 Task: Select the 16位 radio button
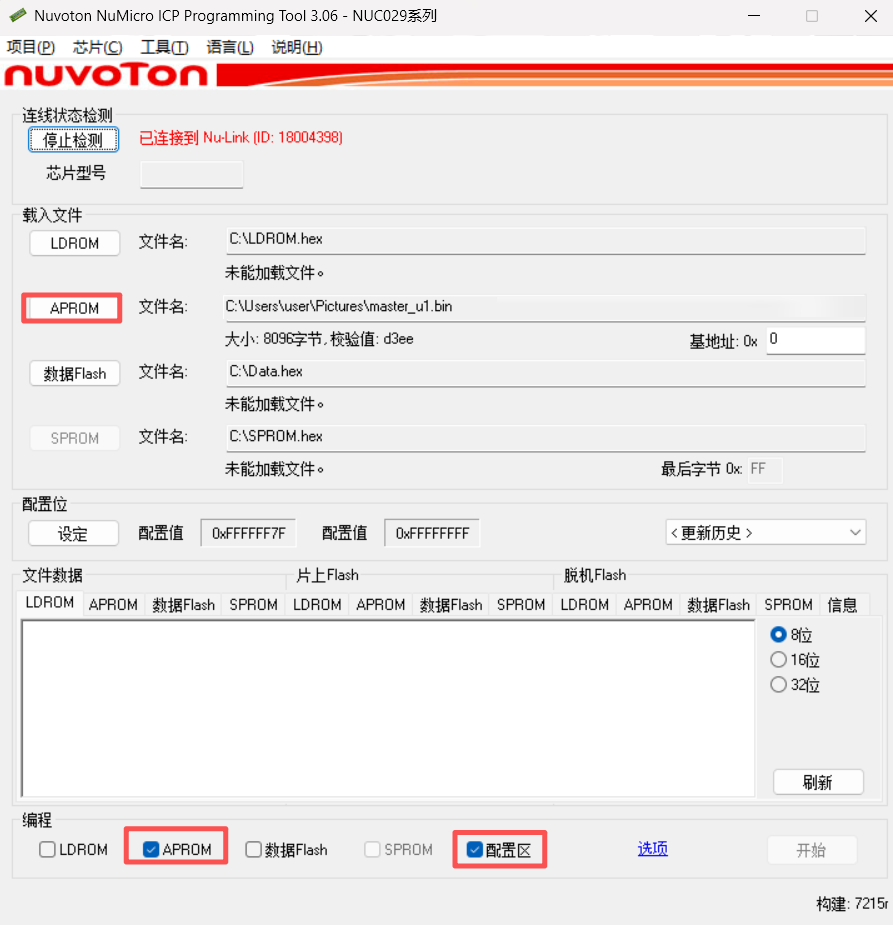tap(778, 660)
